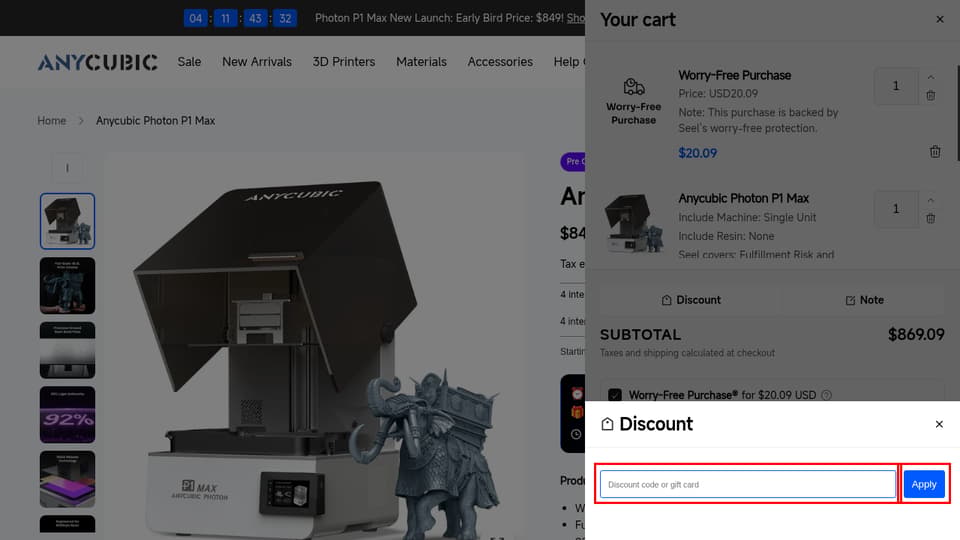The height and width of the screenshot is (540, 960).
Task: Click the Photon P1 Max New Launch banner text
Action: pyautogui.click(x=438, y=18)
